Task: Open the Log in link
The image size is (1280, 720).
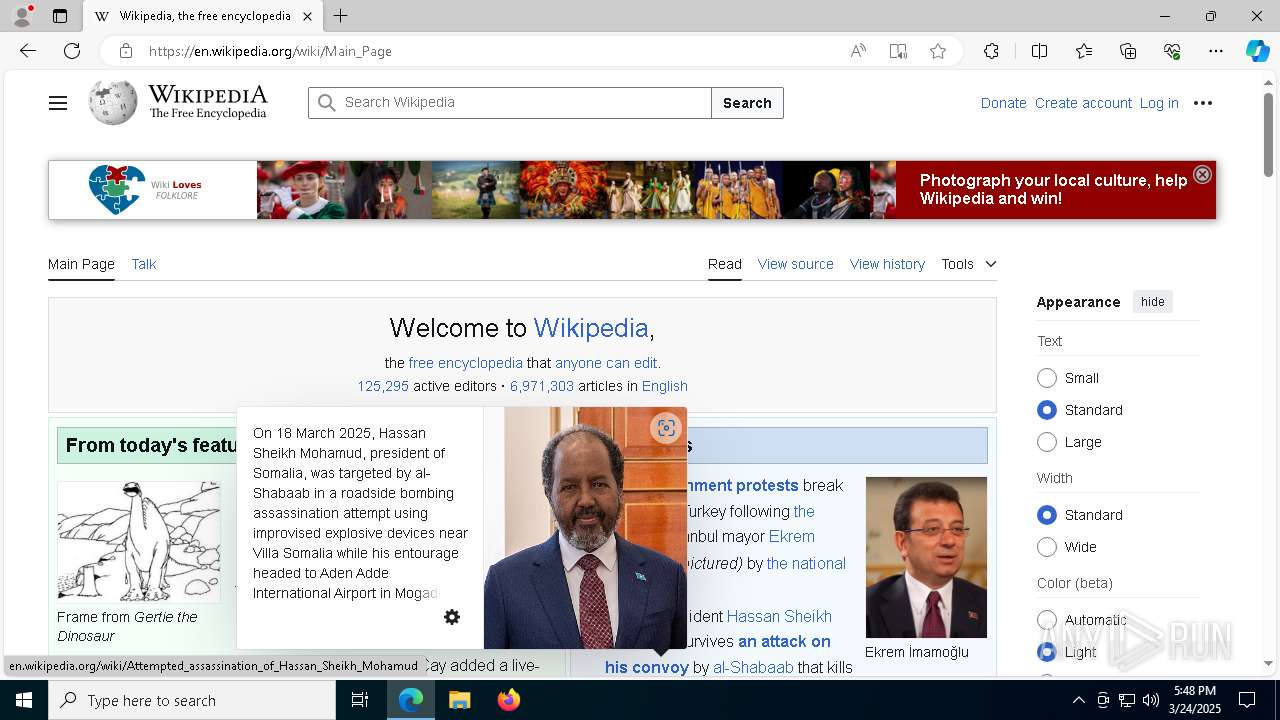Action: pyautogui.click(x=1159, y=103)
